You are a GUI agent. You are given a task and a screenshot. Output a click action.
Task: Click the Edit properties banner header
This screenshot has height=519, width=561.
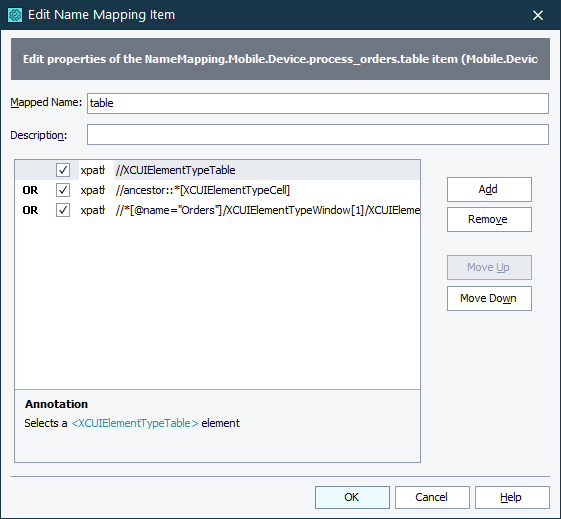[280, 59]
